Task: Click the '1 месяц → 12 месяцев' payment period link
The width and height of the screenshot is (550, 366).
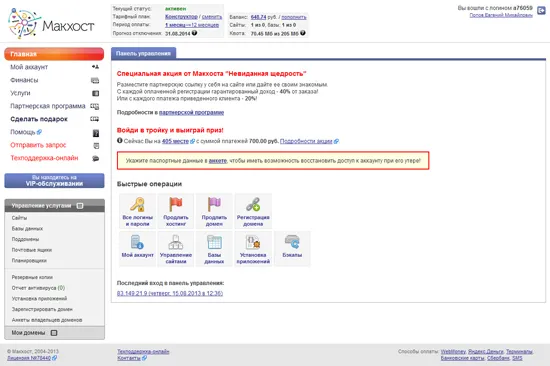Action: click(x=192, y=25)
